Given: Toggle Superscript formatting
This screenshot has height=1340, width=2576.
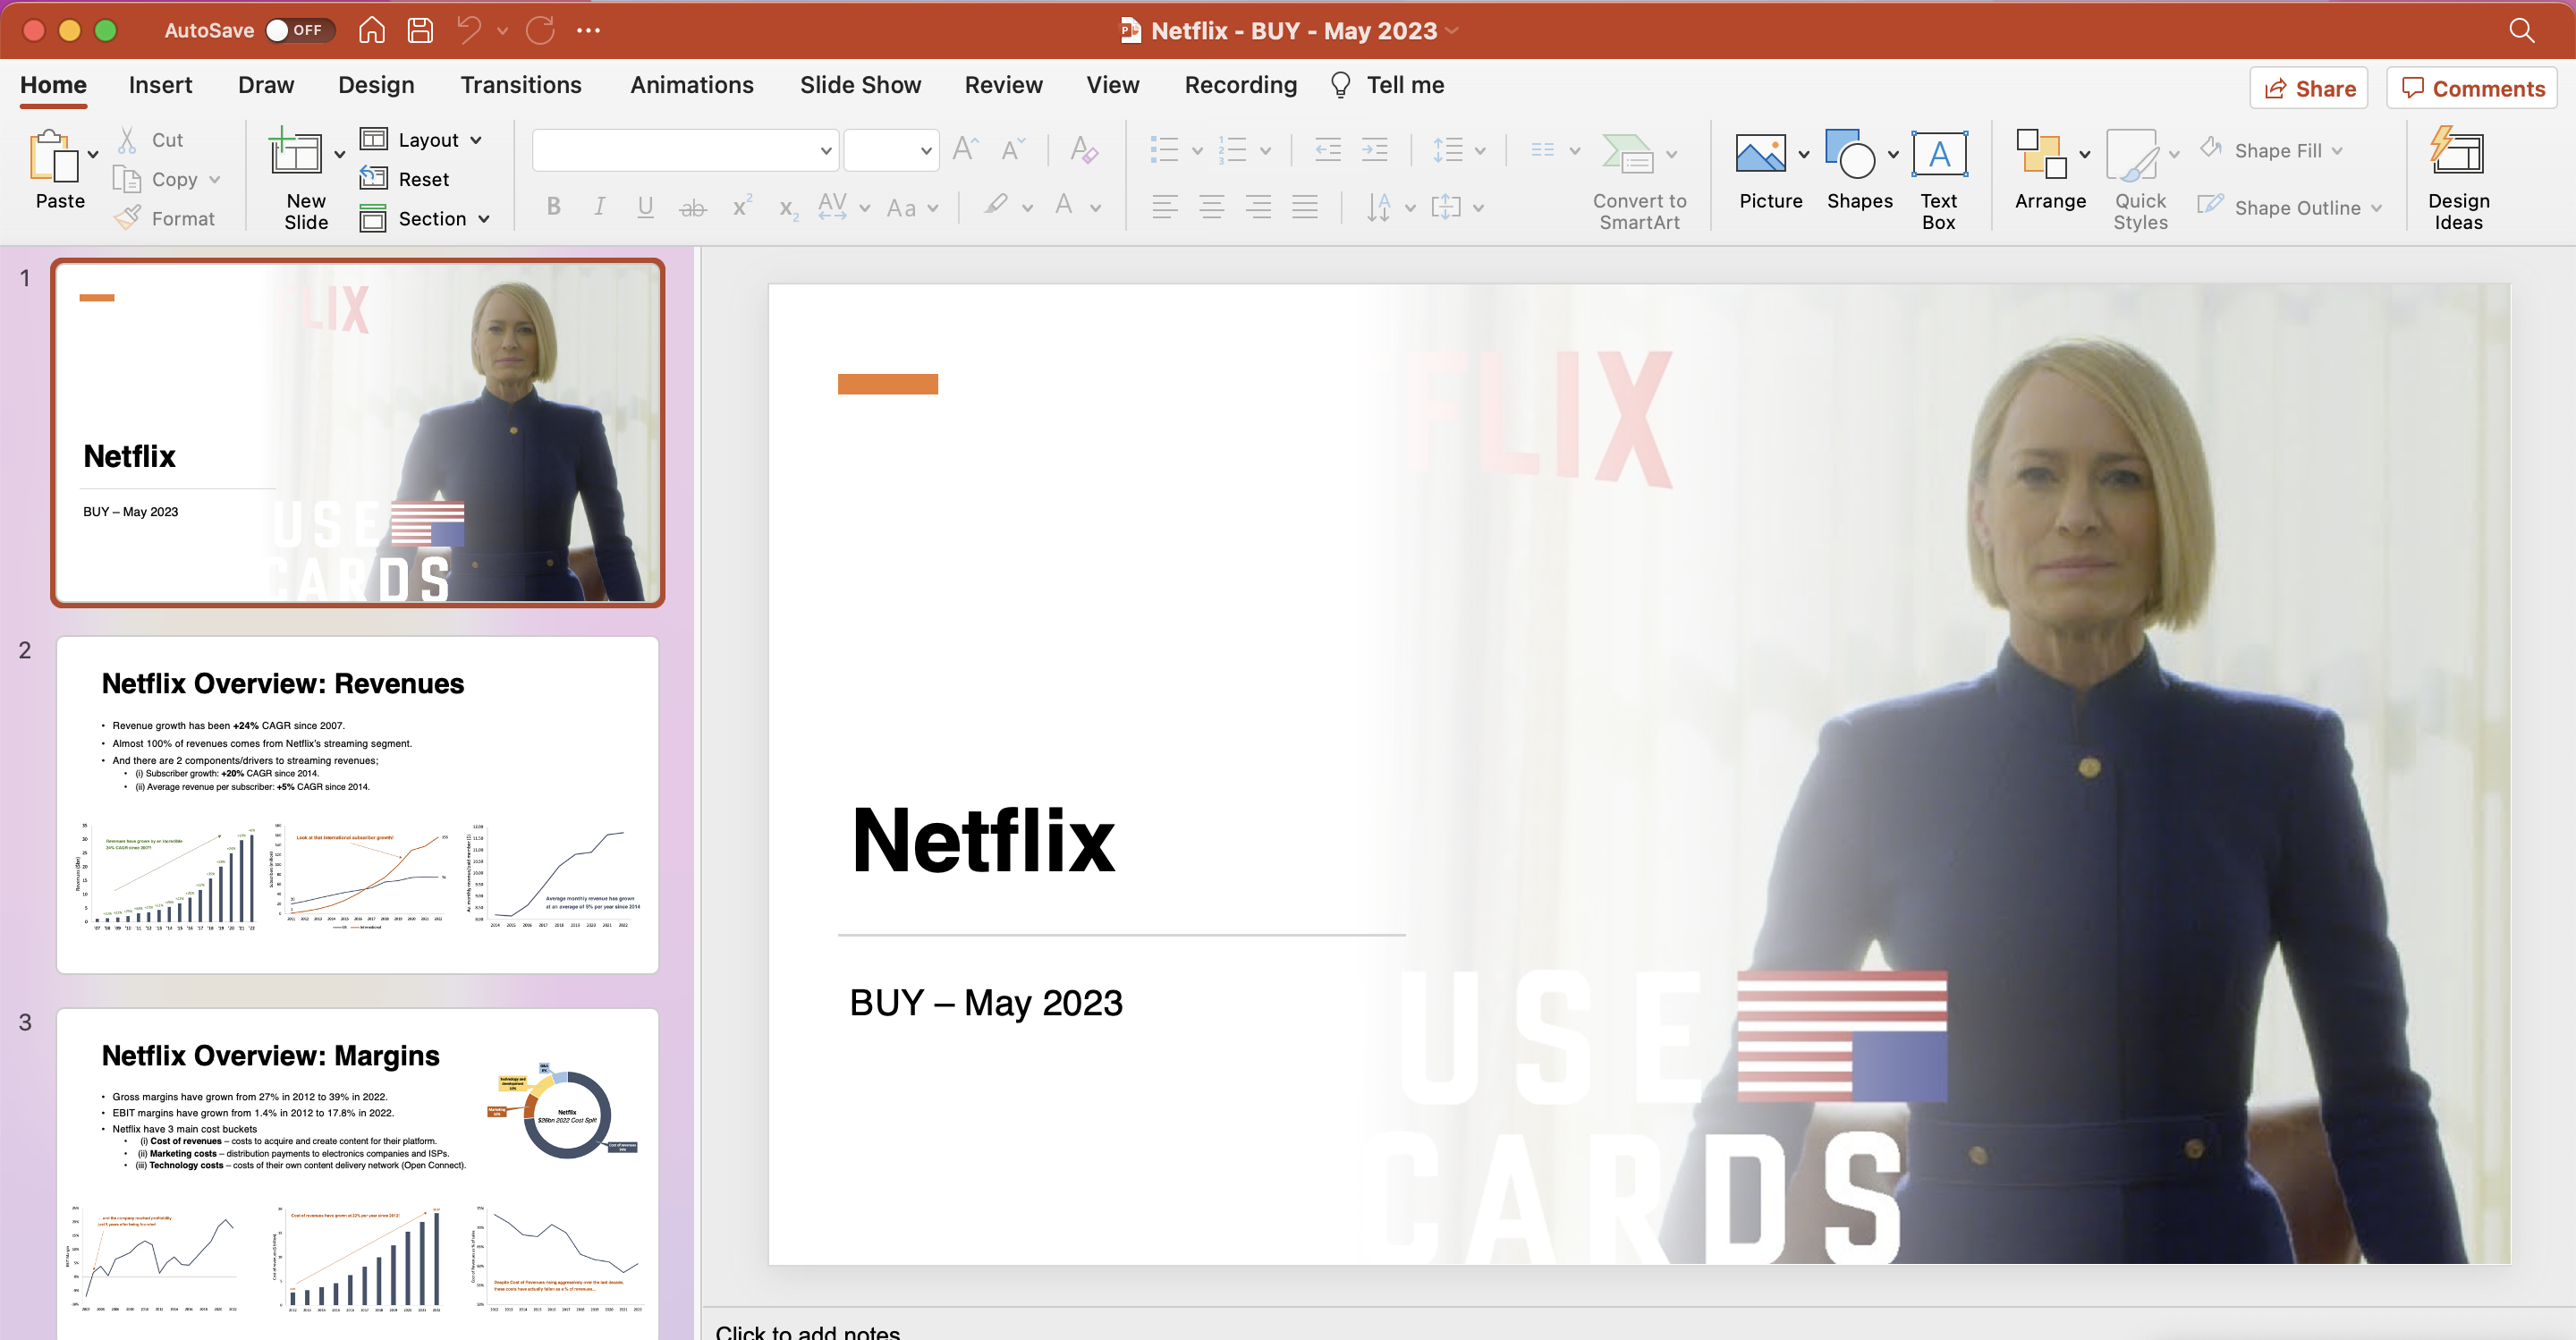Looking at the screenshot, I should coord(741,205).
